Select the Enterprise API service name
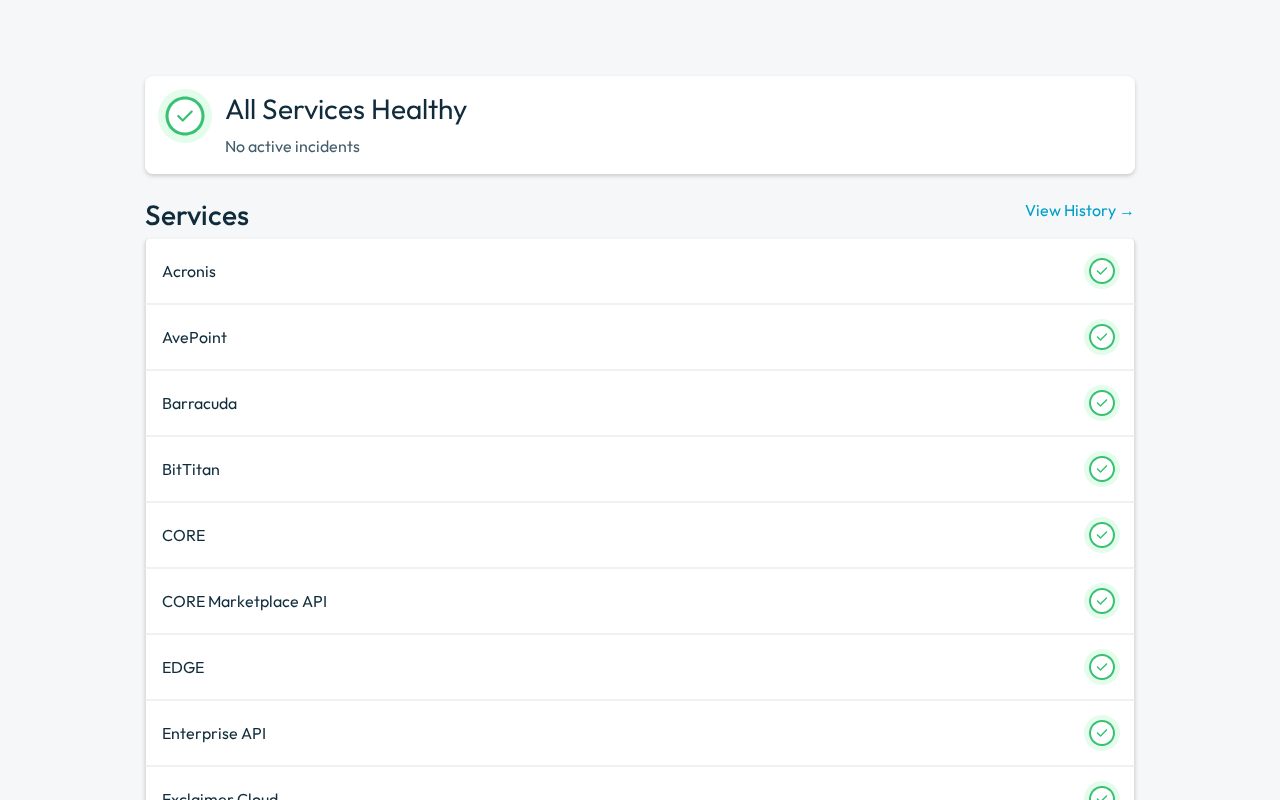Viewport: 1280px width, 800px height. pyautogui.click(x=214, y=733)
